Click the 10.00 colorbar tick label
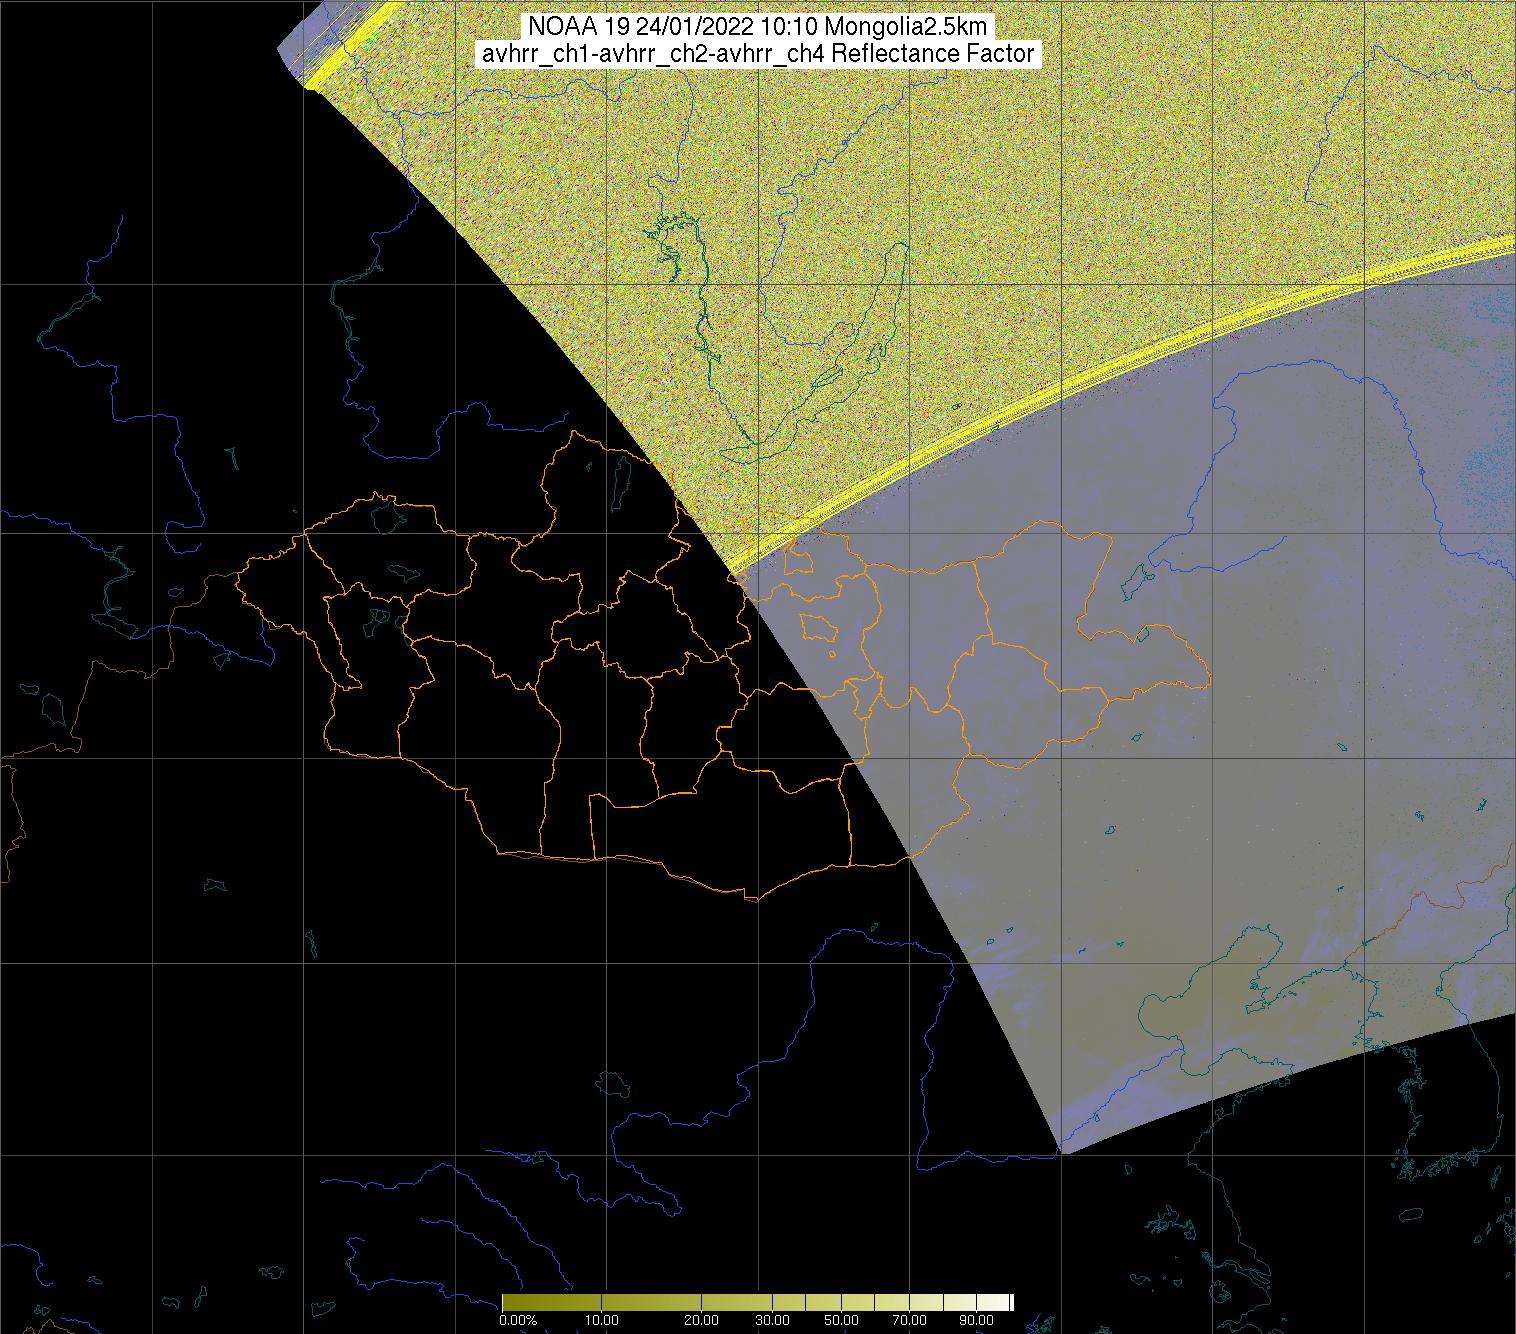The image size is (1516, 1334). pos(601,1320)
